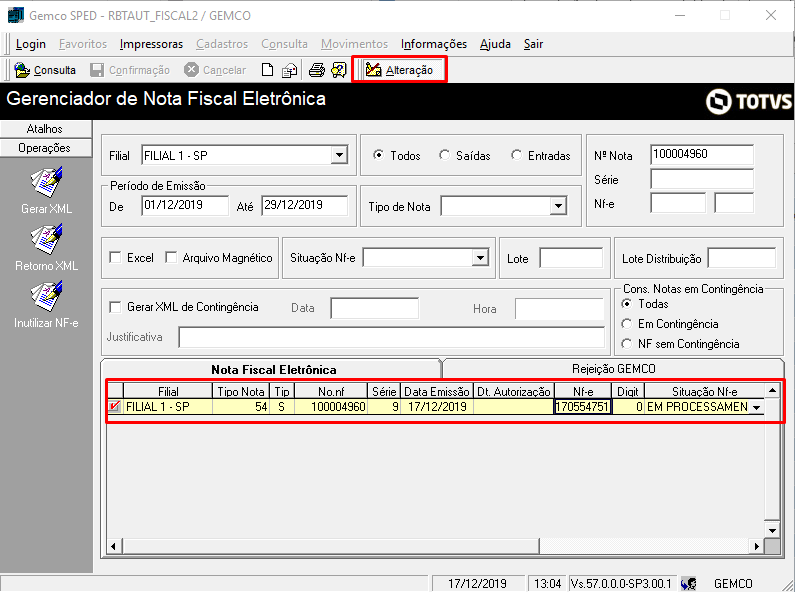Screen dimensions: 795x592
Task: Uncheck the FILIAL 1 - SP row checkbox
Action: [x=115, y=406]
